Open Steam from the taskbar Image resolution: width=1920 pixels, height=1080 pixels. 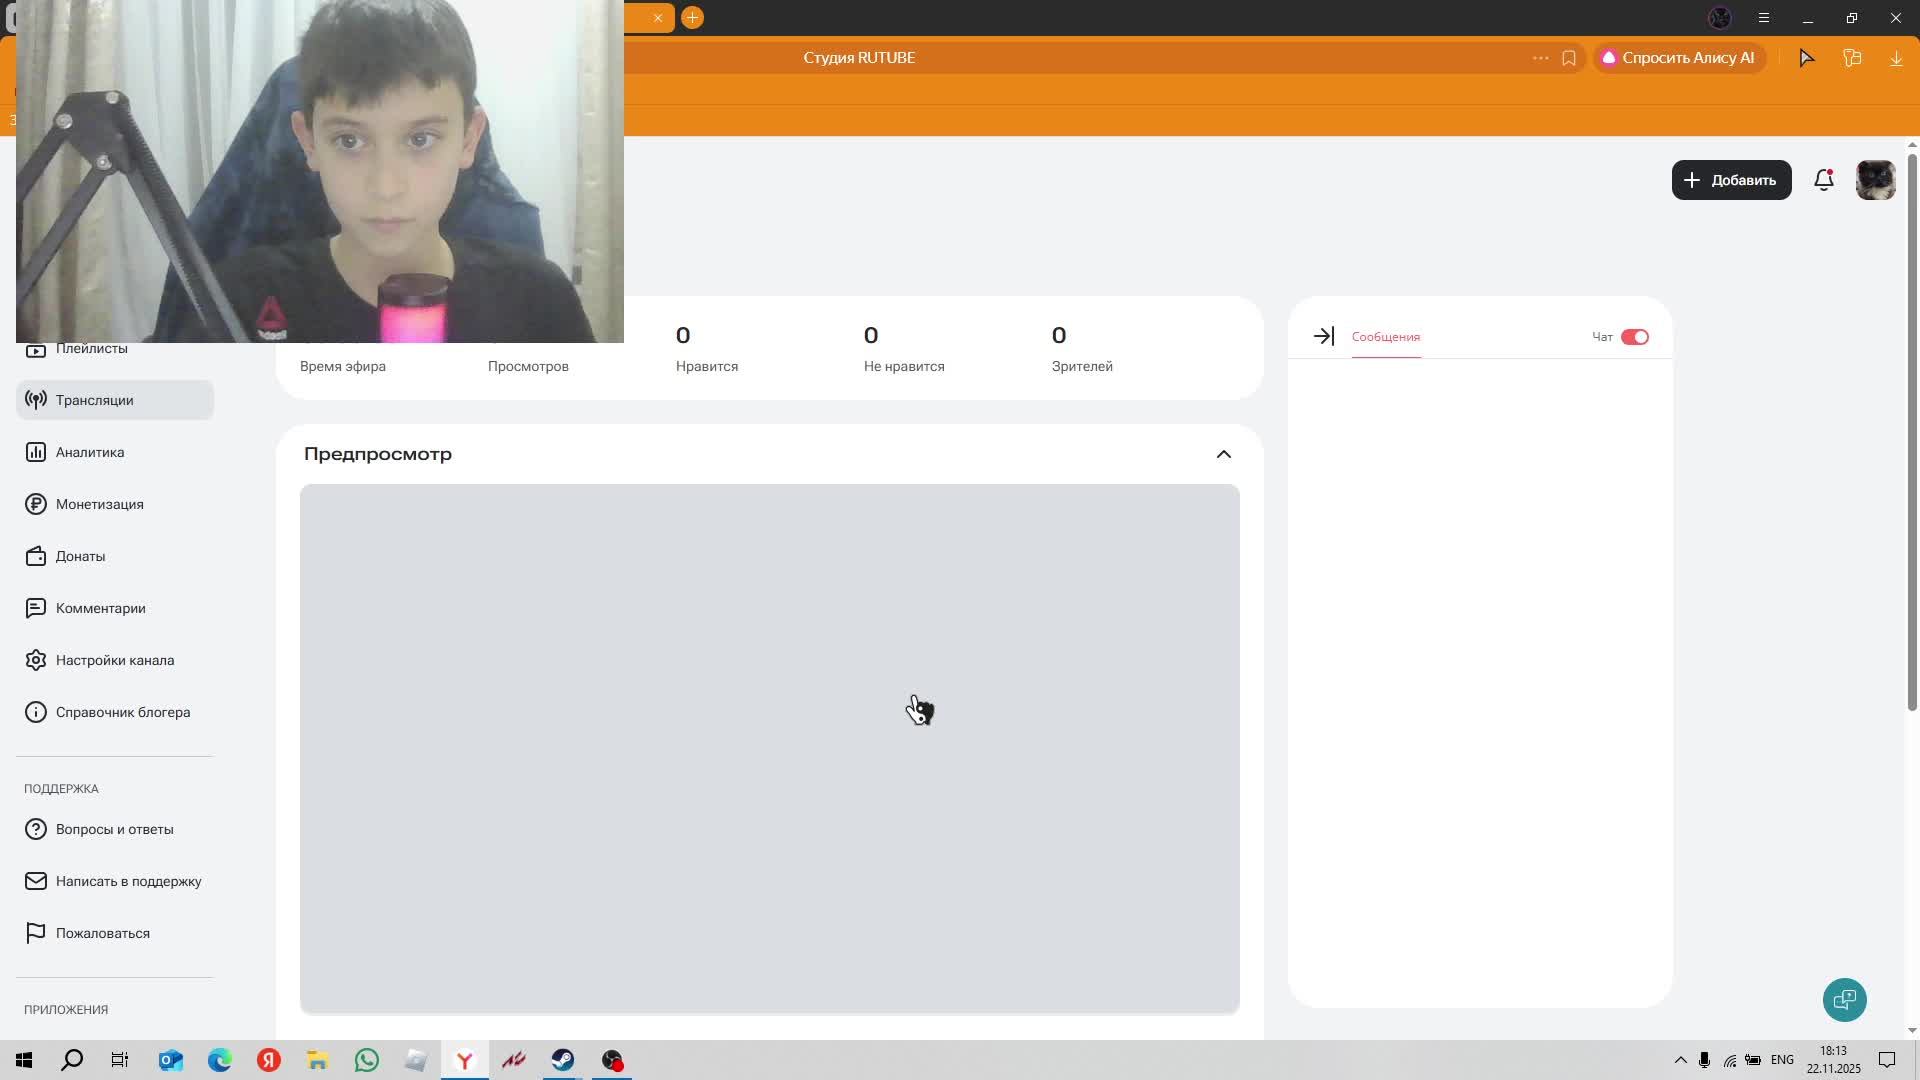tap(562, 1060)
